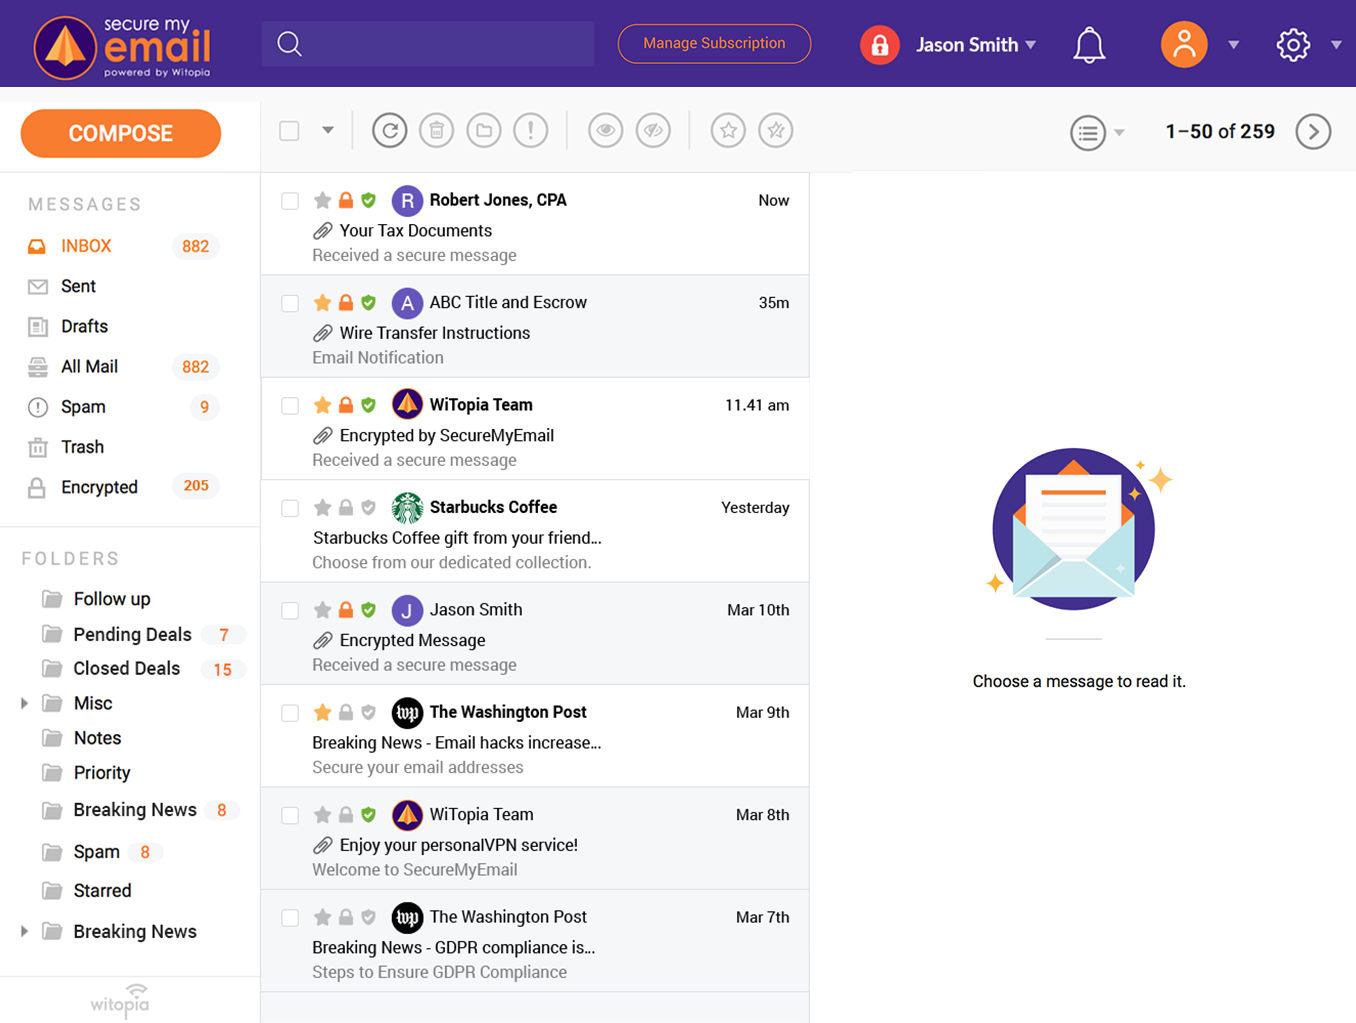Image resolution: width=1356 pixels, height=1023 pixels.
Task: Click the COMPOSE button
Action: (x=121, y=133)
